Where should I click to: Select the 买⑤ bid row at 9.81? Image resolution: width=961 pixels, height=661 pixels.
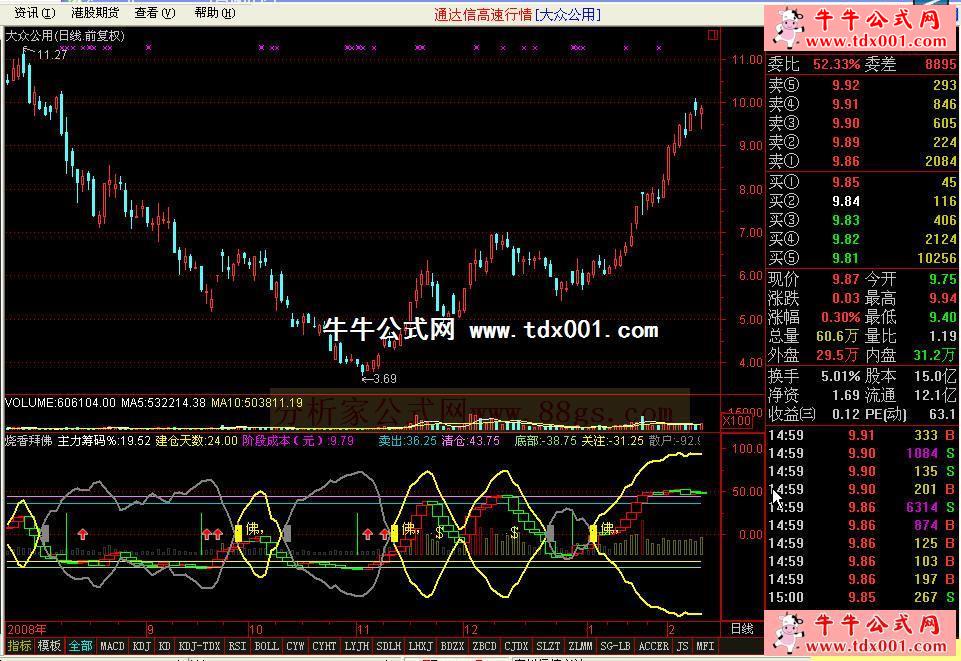(x=862, y=258)
